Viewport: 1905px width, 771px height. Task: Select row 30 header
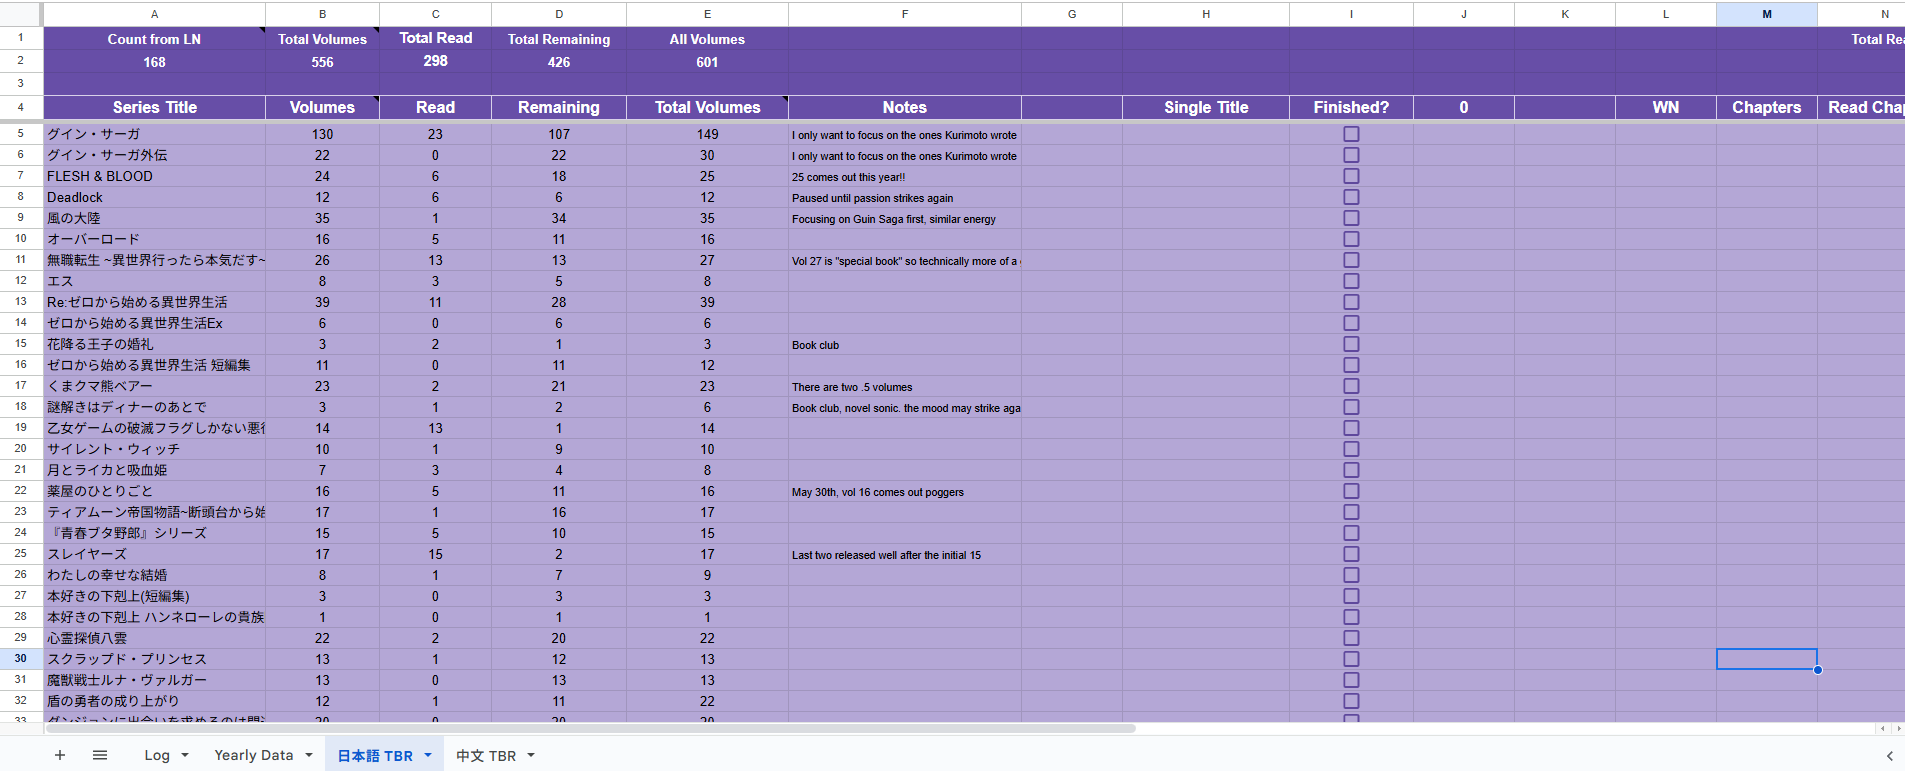pos(20,659)
